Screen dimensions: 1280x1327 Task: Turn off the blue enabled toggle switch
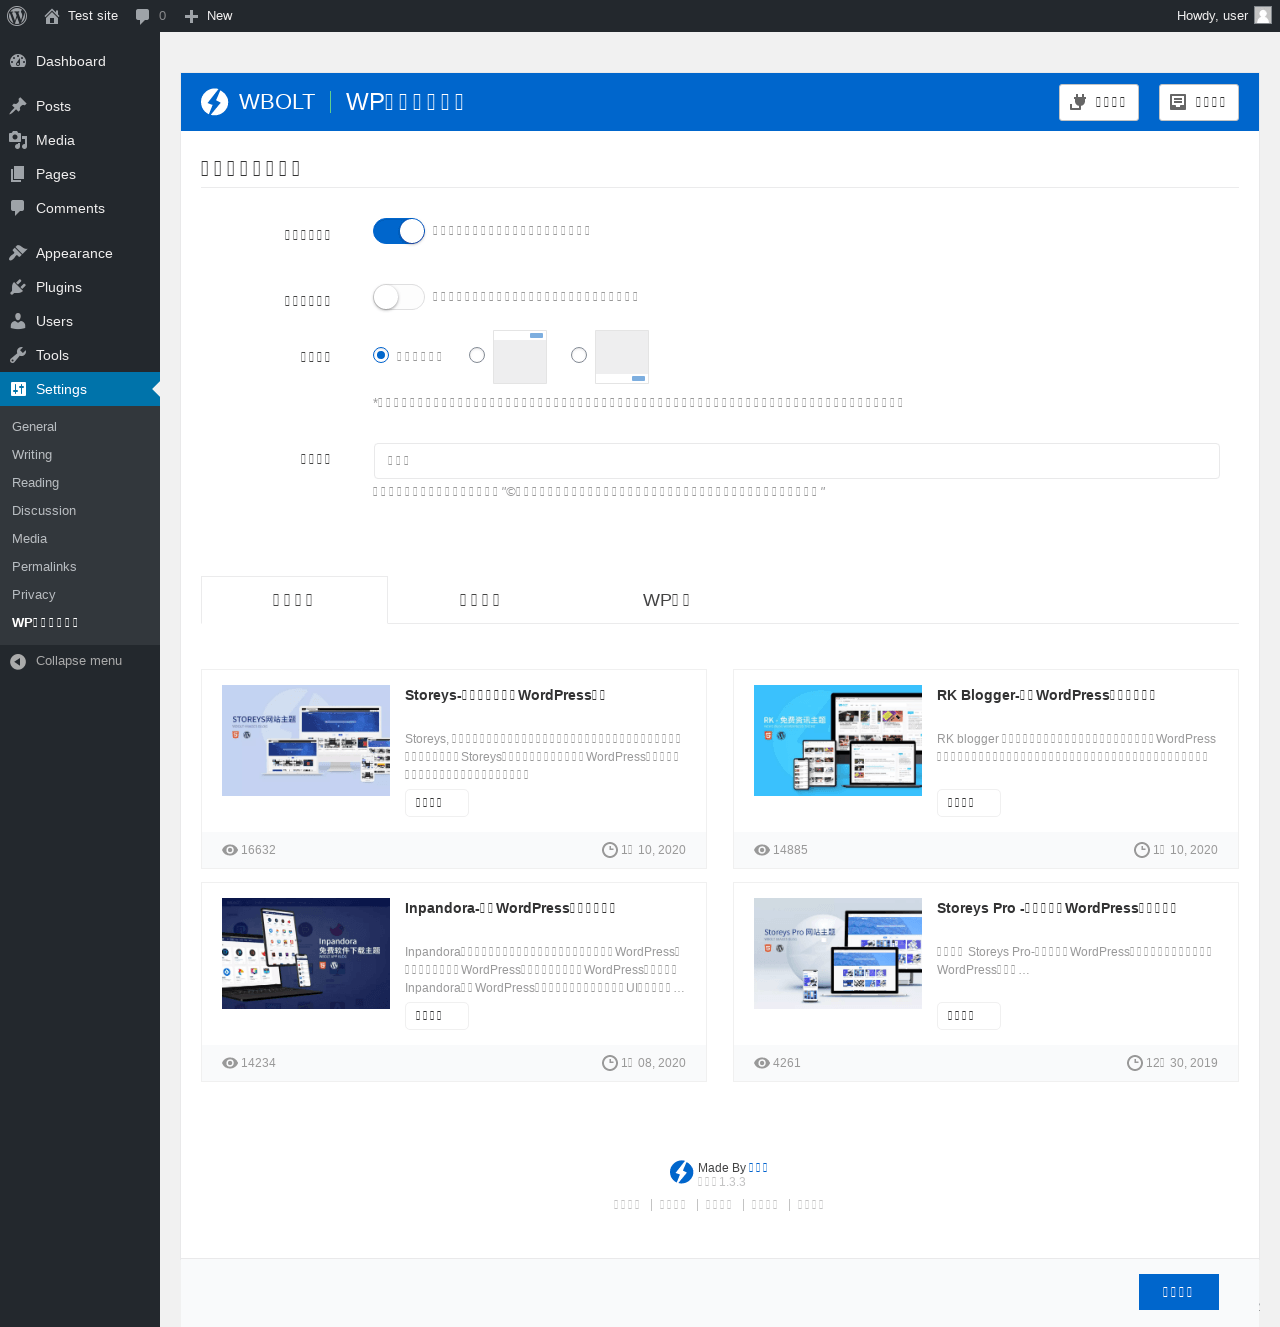pos(399,231)
